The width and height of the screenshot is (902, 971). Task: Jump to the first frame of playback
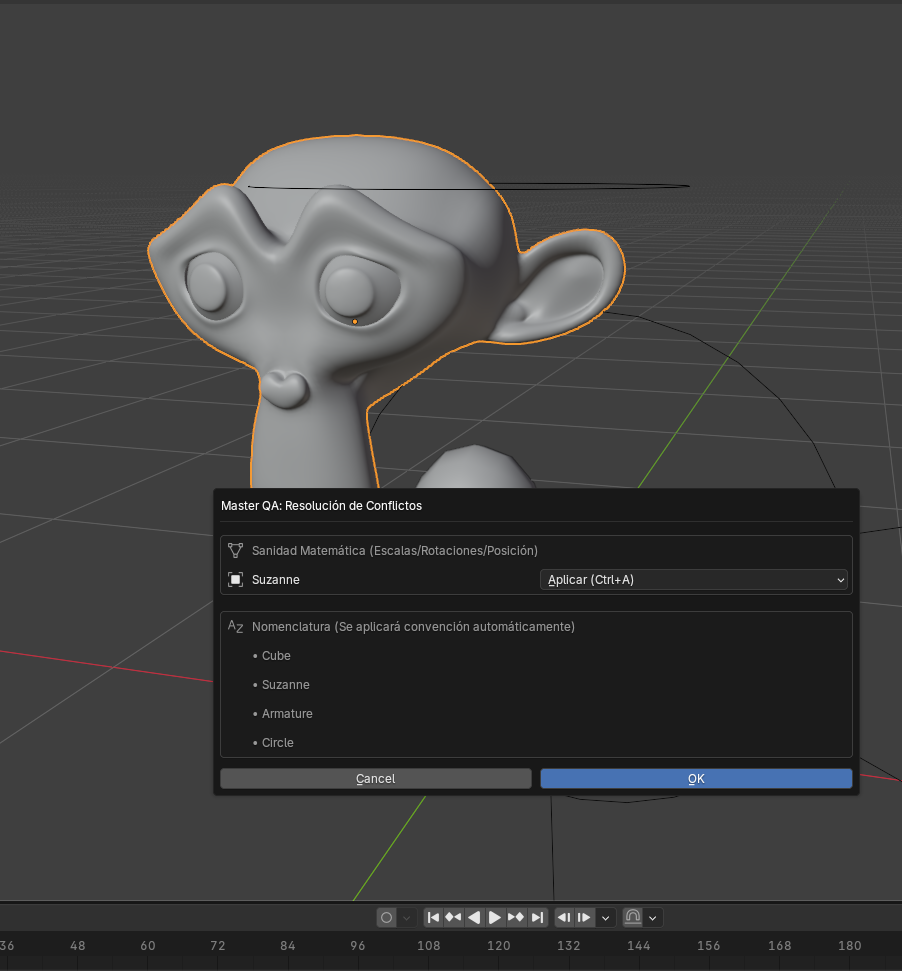coord(433,917)
